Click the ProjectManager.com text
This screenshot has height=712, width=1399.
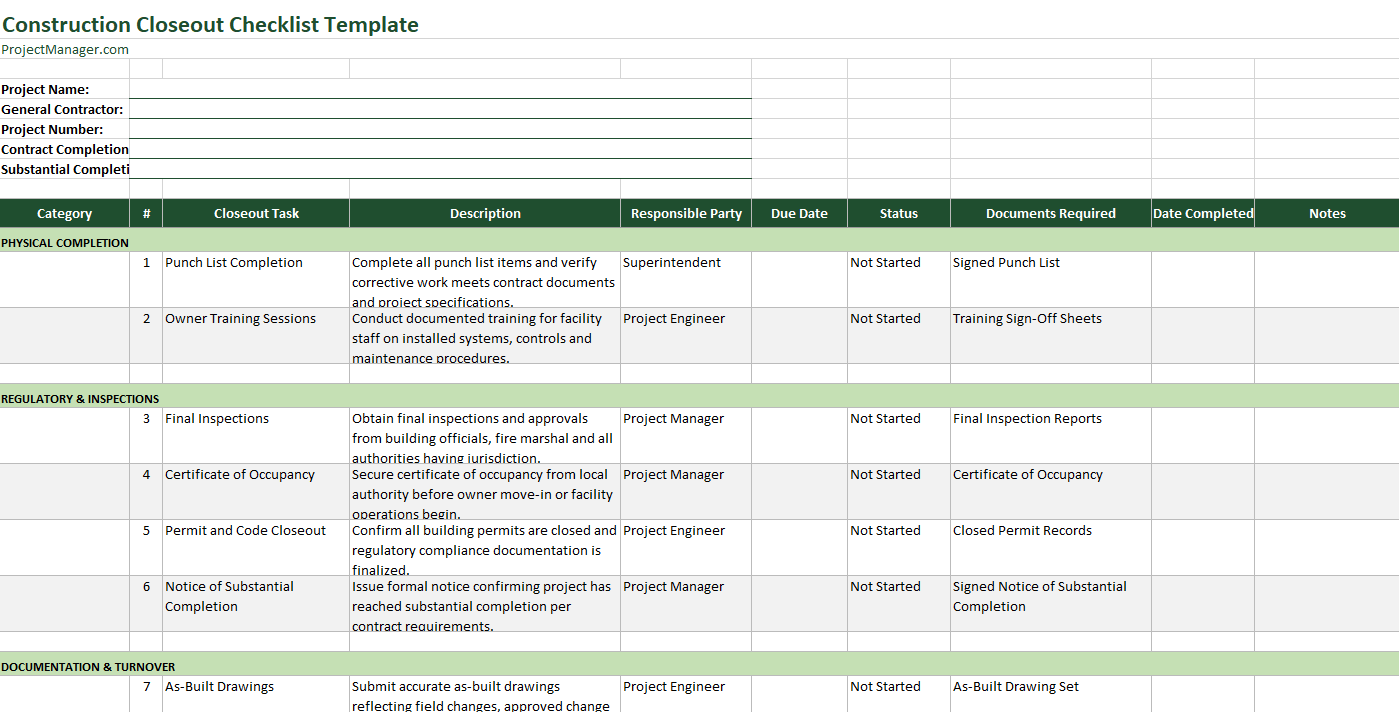coord(65,49)
